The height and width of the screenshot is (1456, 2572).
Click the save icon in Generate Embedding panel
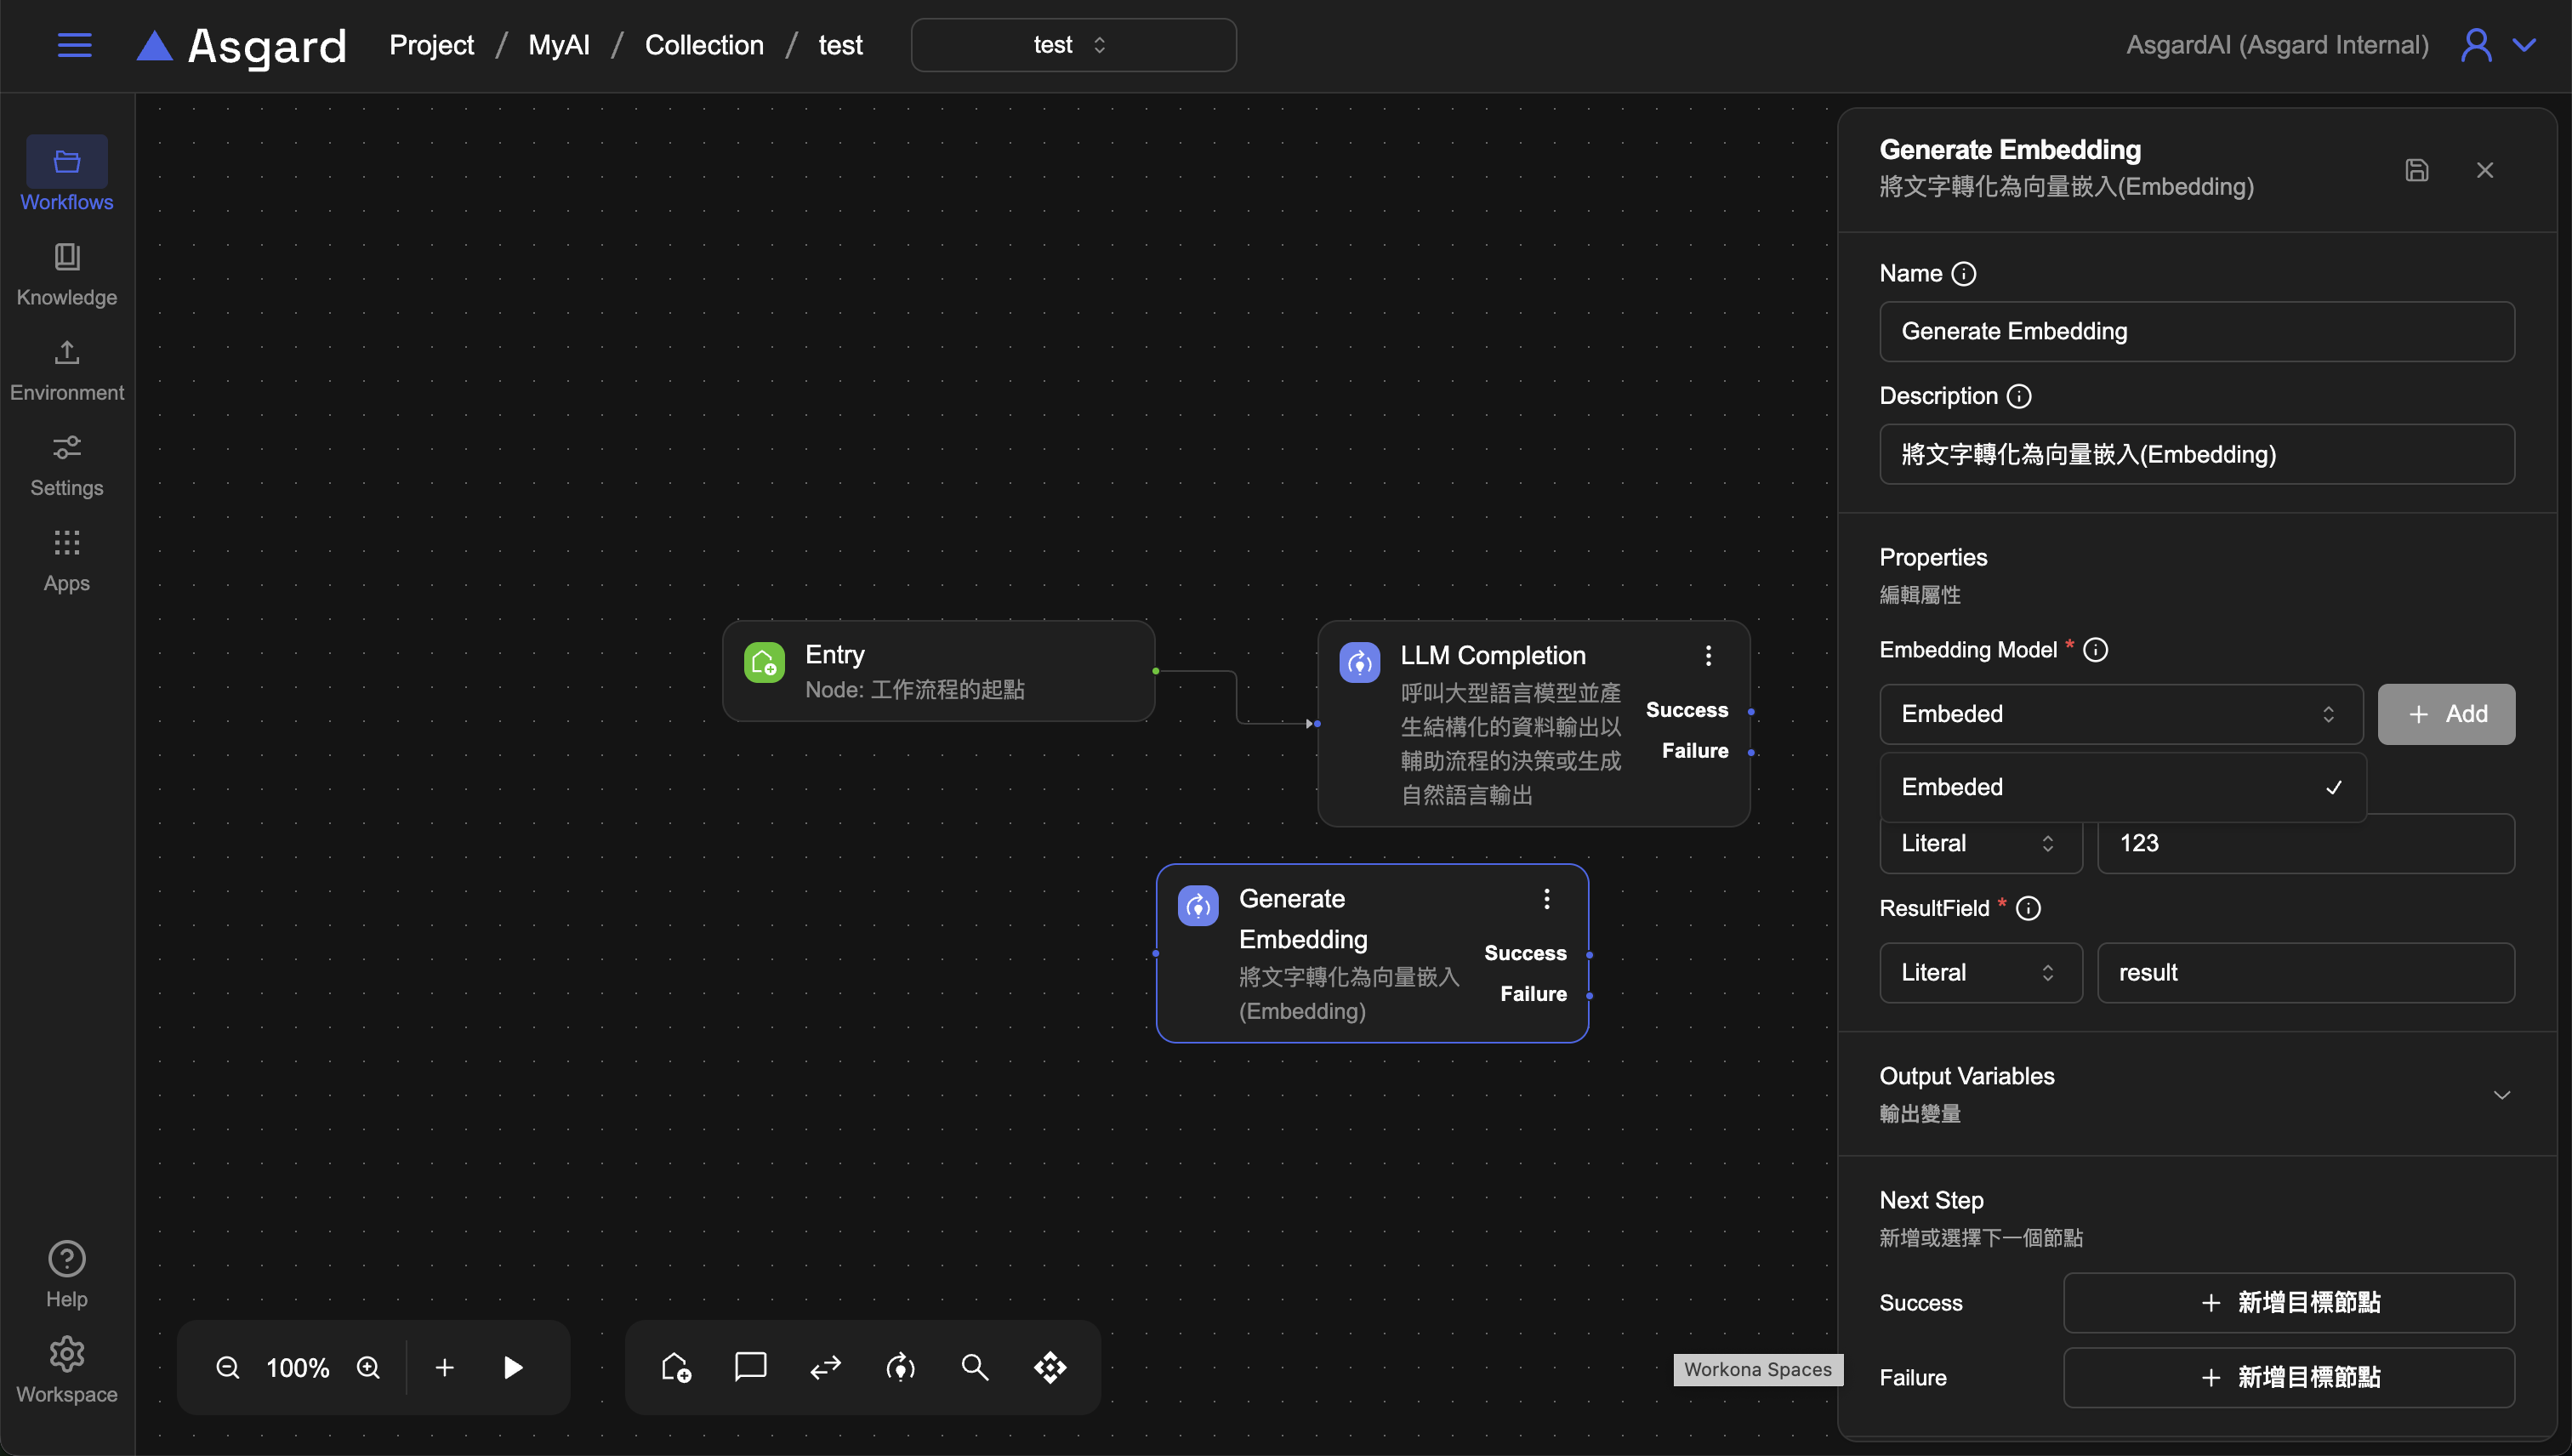point(2416,170)
